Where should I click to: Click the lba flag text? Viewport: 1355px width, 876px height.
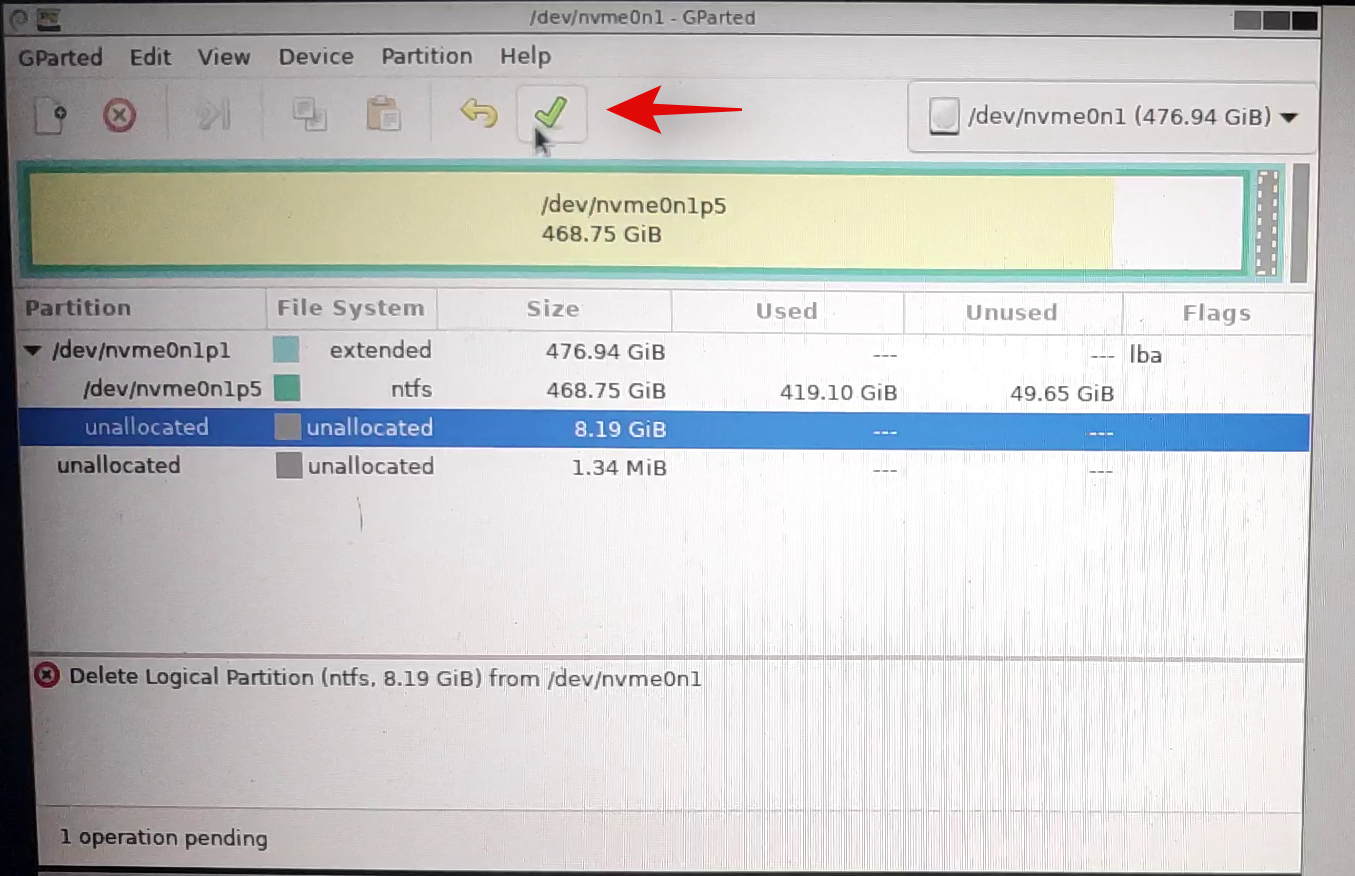tap(1146, 355)
